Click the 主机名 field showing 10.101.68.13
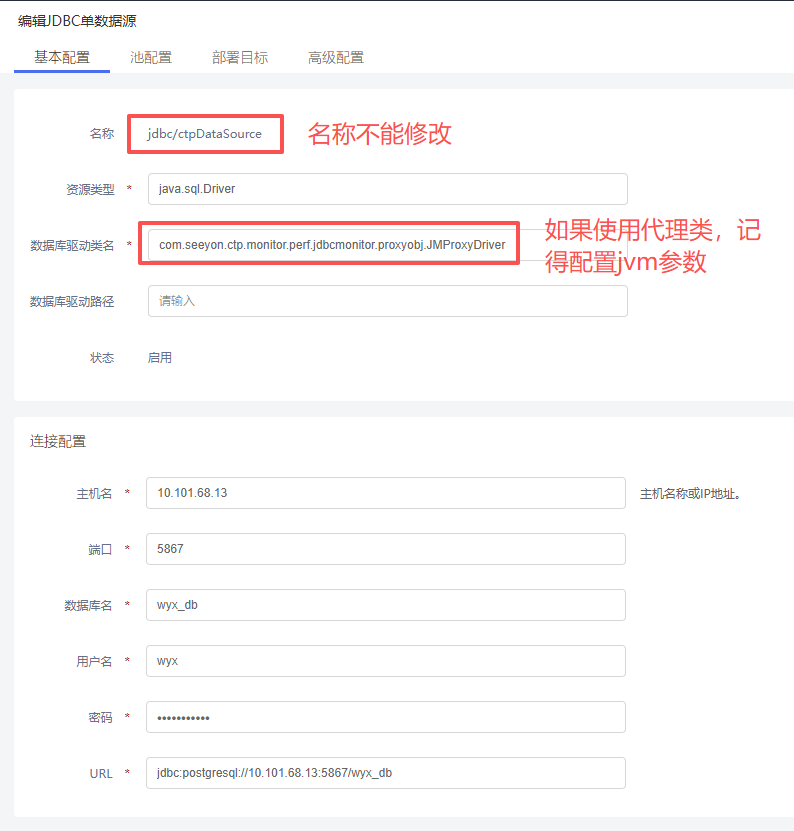The image size is (794, 831). (x=386, y=493)
